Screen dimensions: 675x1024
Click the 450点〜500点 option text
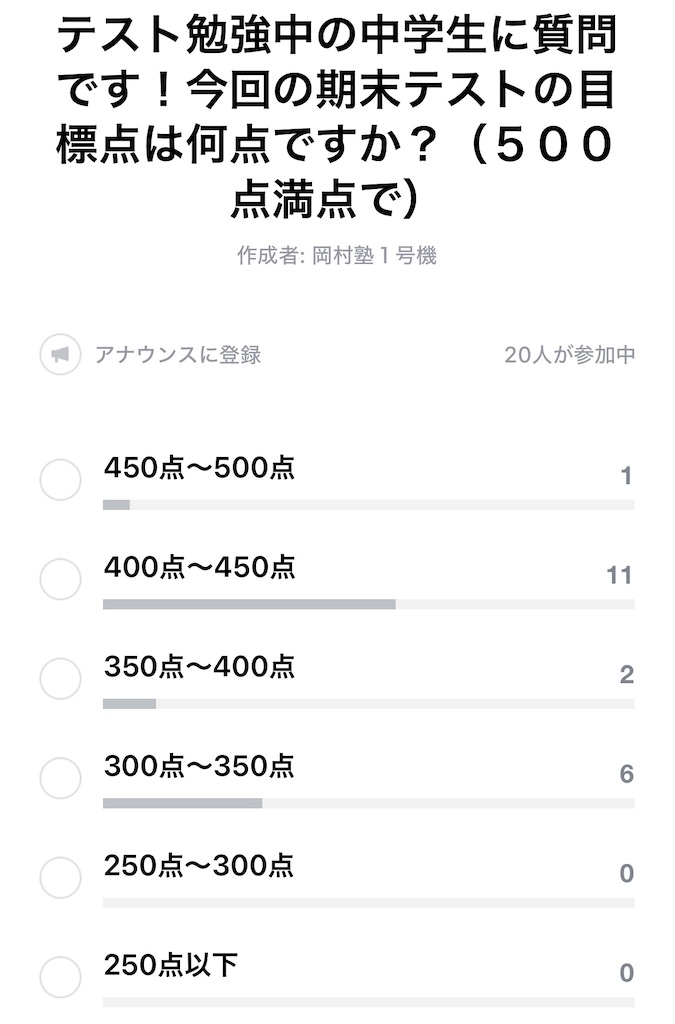tap(199, 468)
